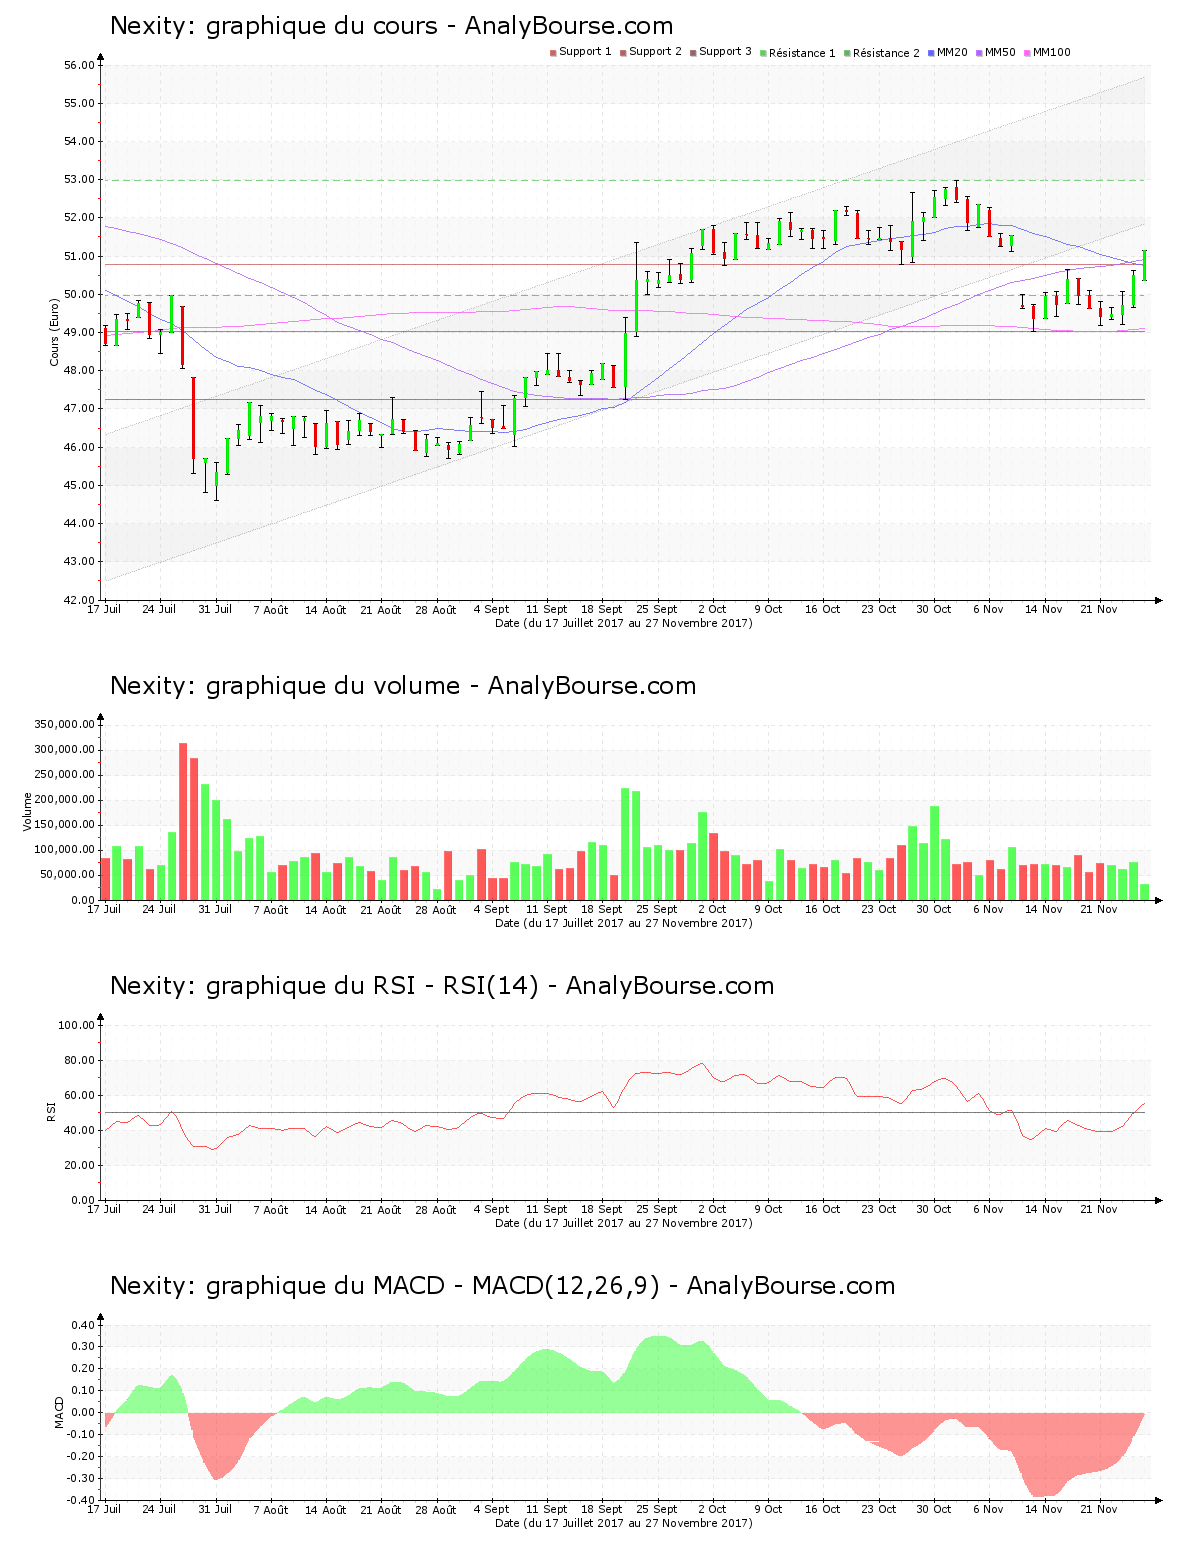Click the date range caption under price chart
The height and width of the screenshot is (1550, 1200).
coord(624,623)
